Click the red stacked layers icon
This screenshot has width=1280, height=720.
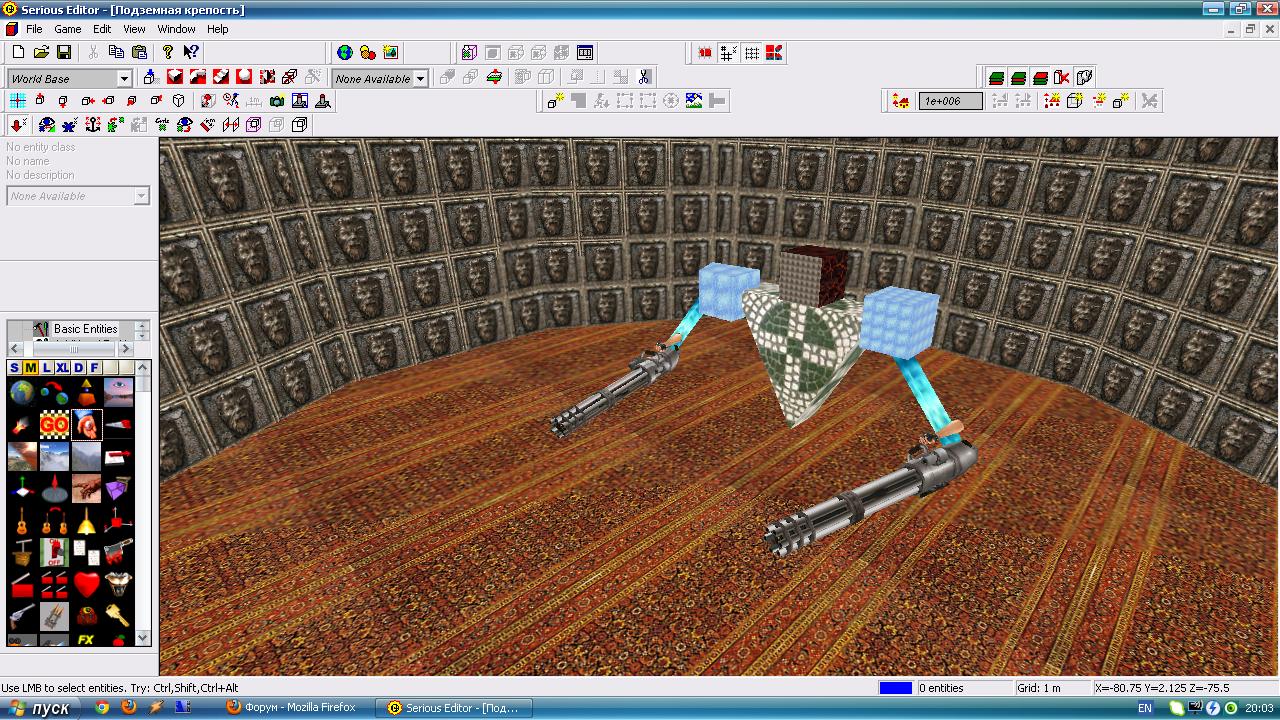(1040, 77)
